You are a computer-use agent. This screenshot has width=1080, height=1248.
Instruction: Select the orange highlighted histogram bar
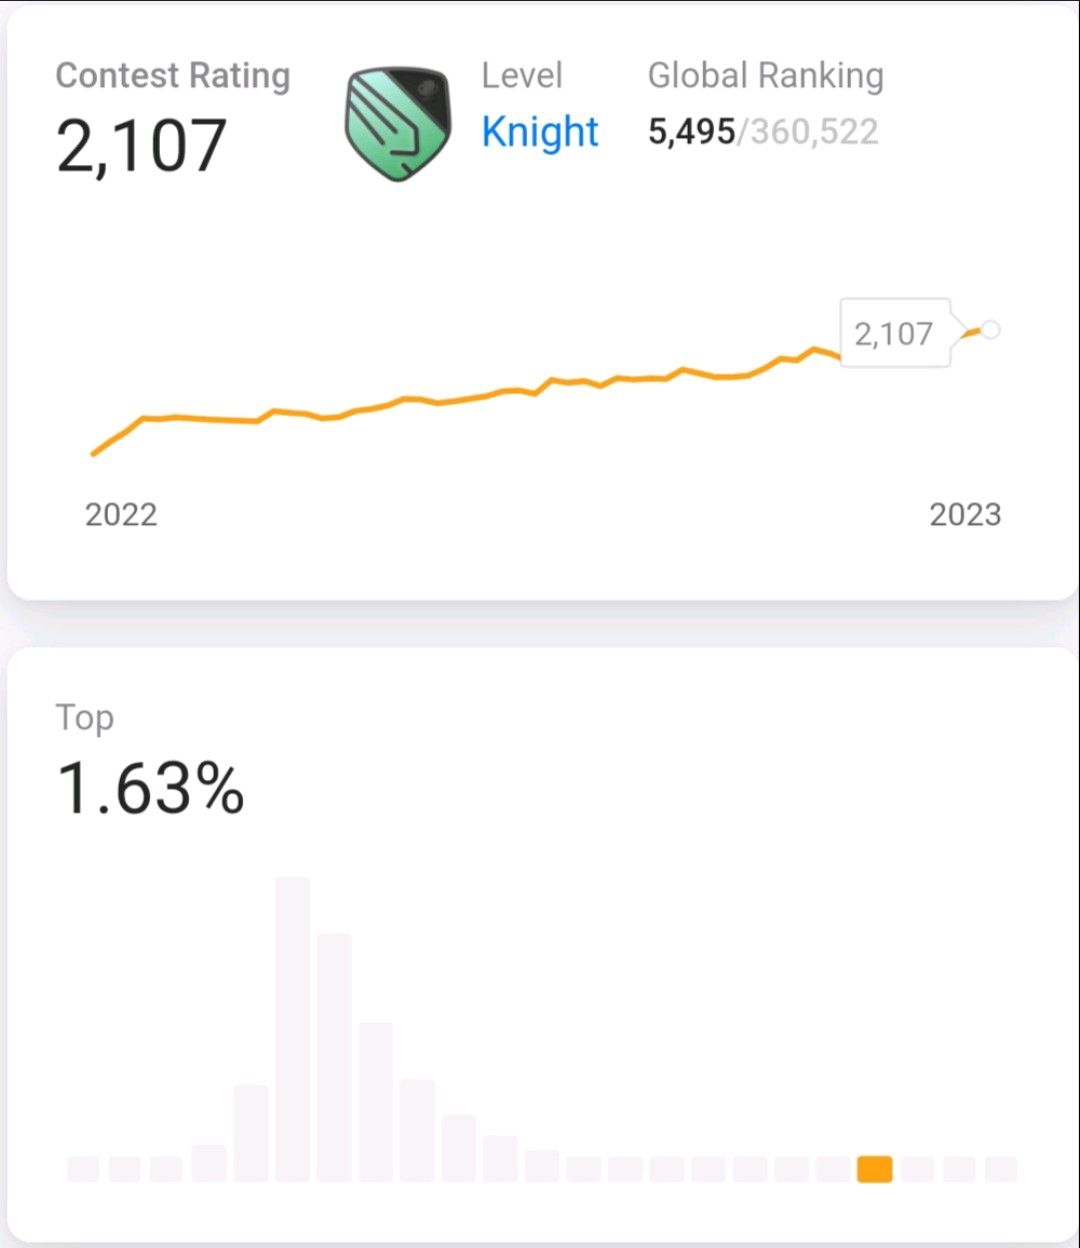875,1169
